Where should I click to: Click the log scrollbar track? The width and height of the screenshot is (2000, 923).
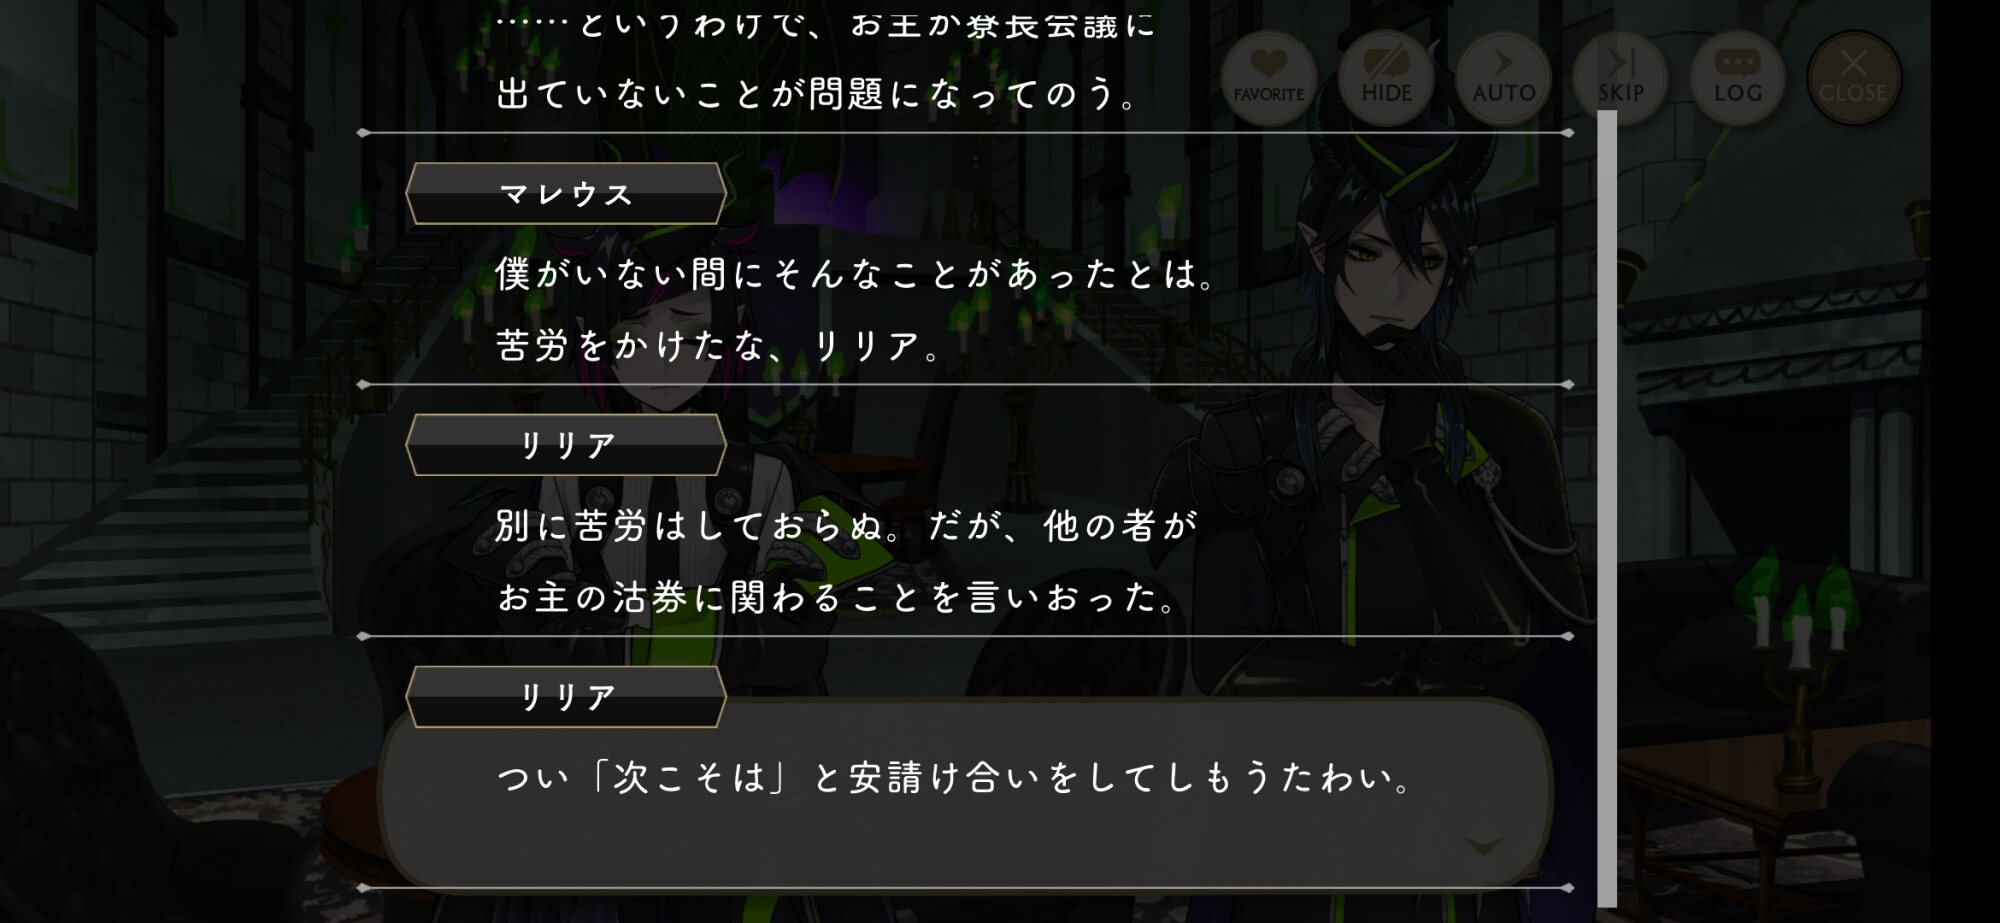click(1607, 508)
